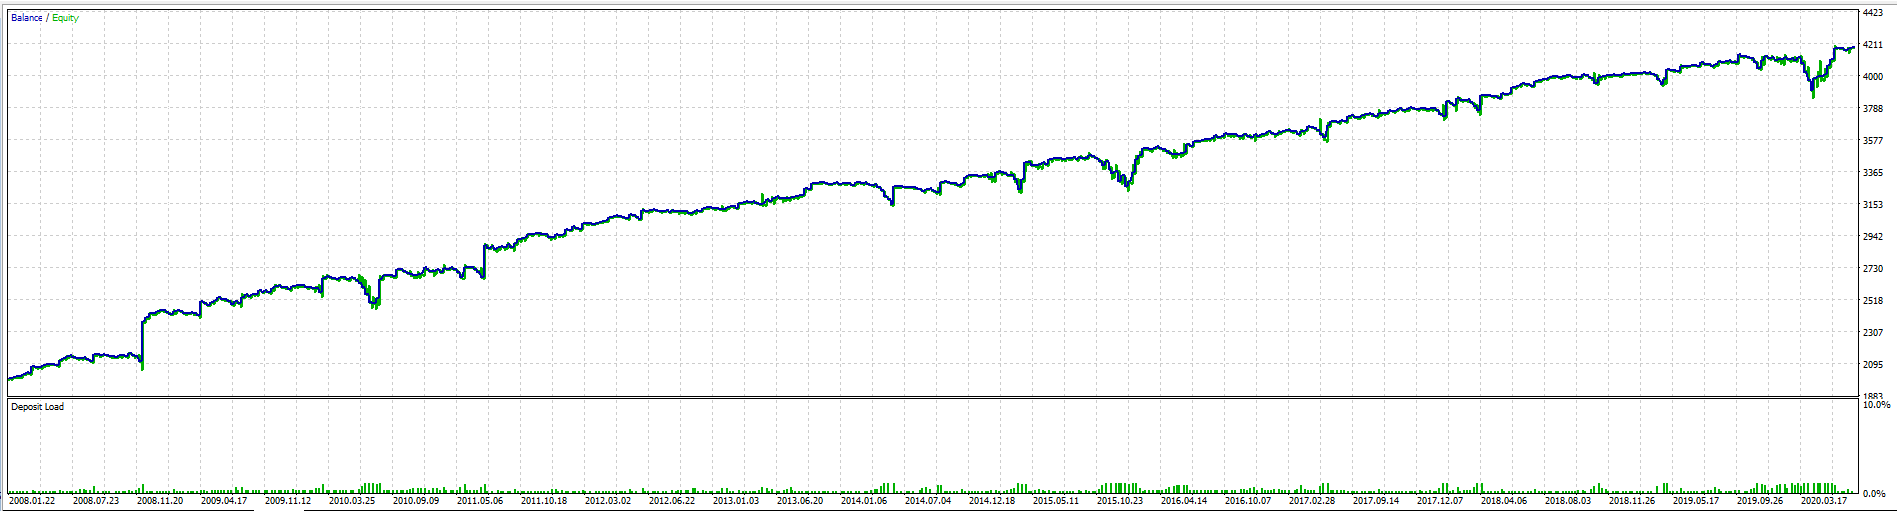1897x511 pixels.
Task: Select the 2014.01.06 date label
Action: pyautogui.click(x=864, y=501)
